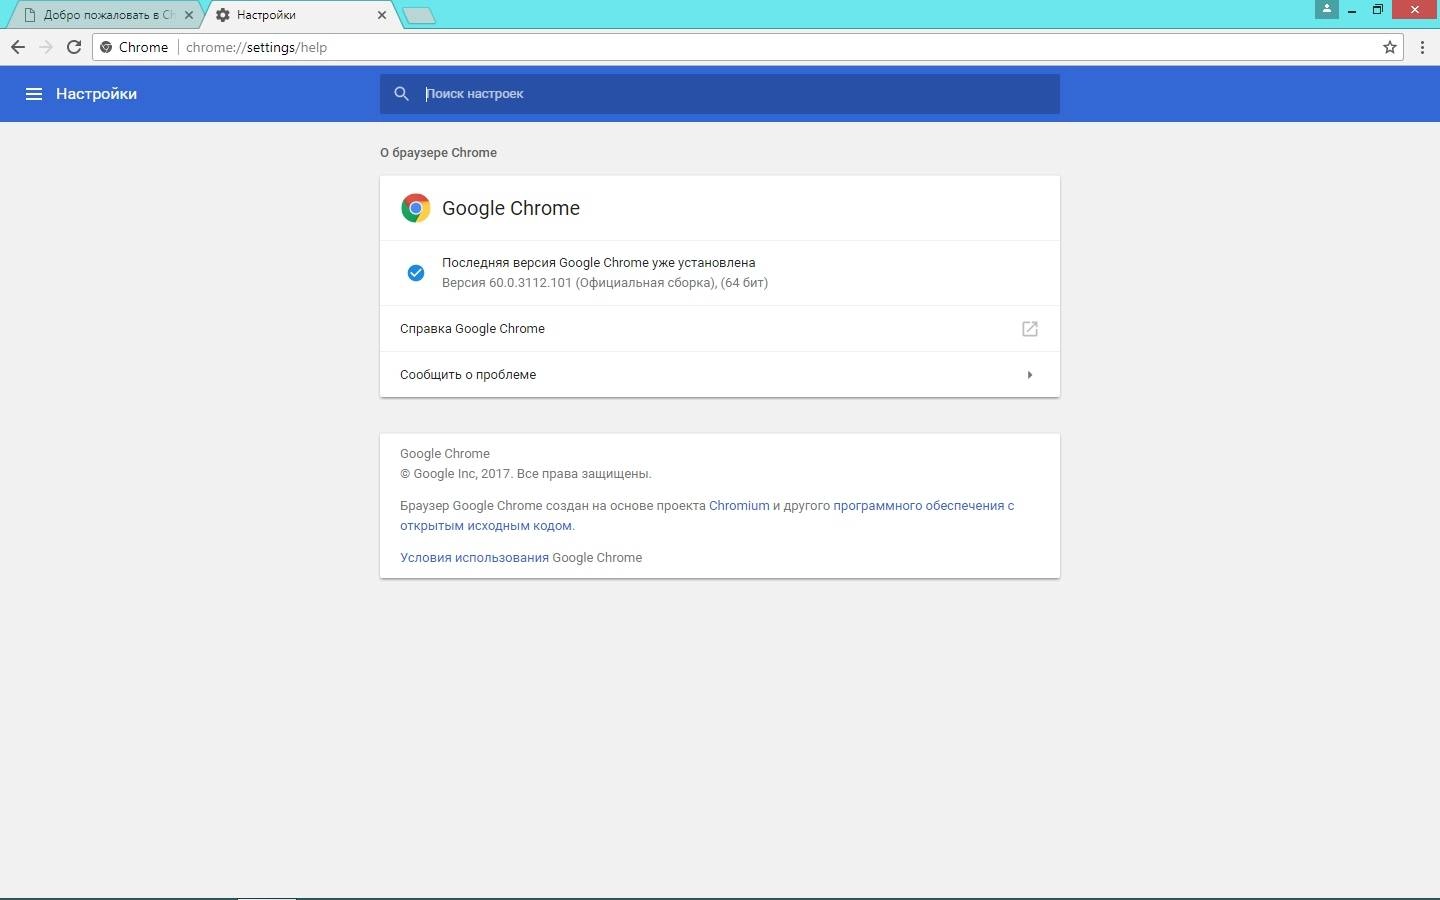Open Сообщить о проблеме row
This screenshot has height=900, width=1440.
[719, 375]
